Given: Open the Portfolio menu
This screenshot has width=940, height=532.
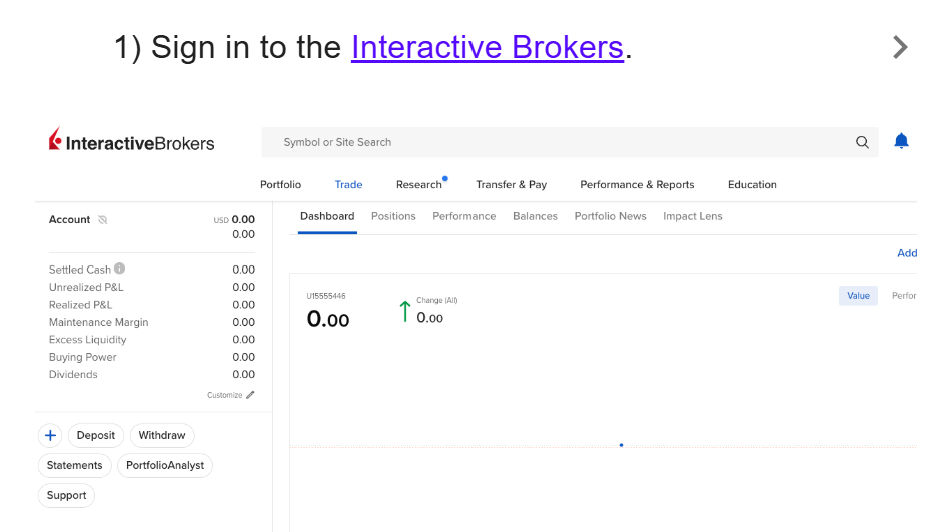Looking at the screenshot, I should pos(281,185).
